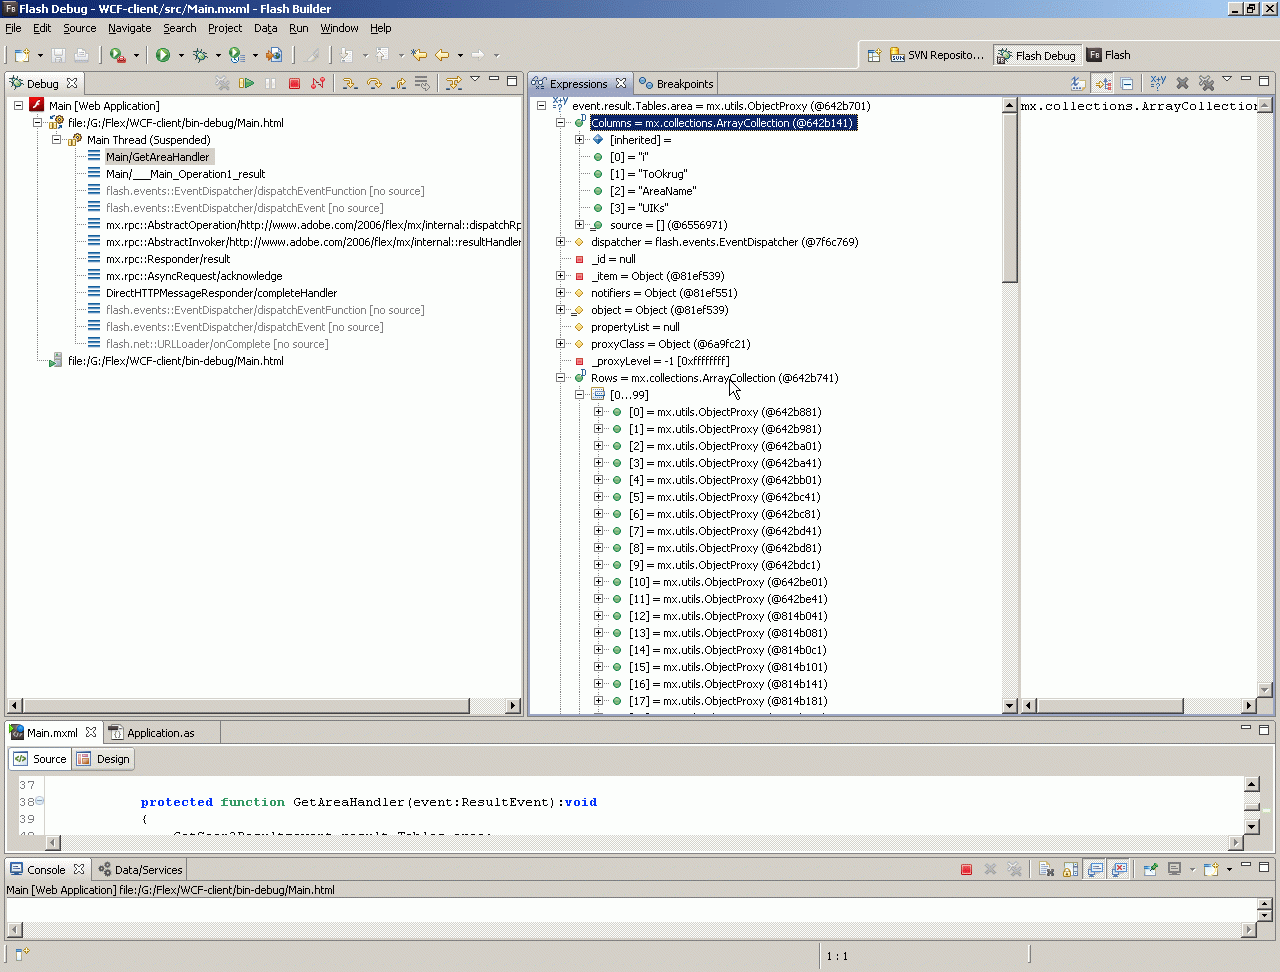Switch editor to Design mode
Image resolution: width=1280 pixels, height=972 pixels.
click(103, 759)
